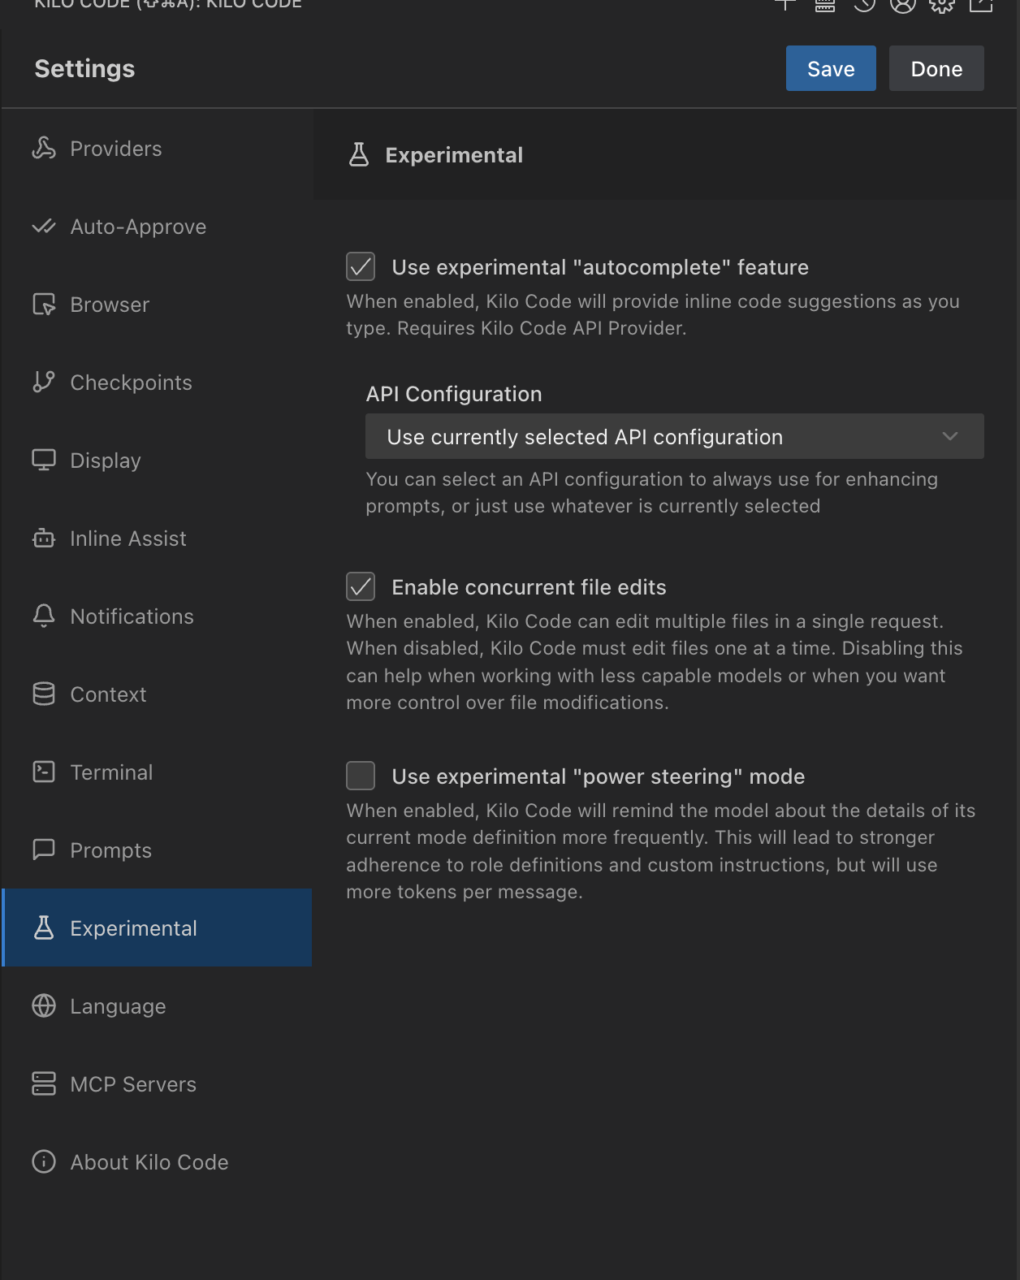Click the About Kilo Code info icon
Screen dimensions: 1020x1280
44,1162
